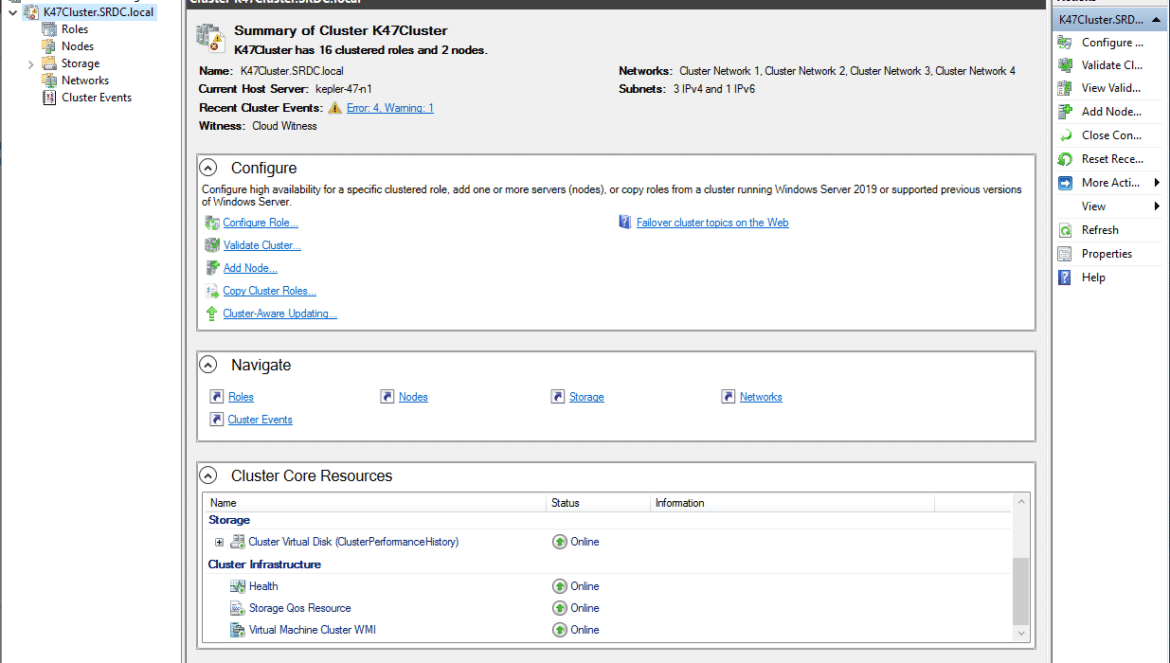Click the Networks icon in the tree
1170x663 pixels.
point(49,81)
